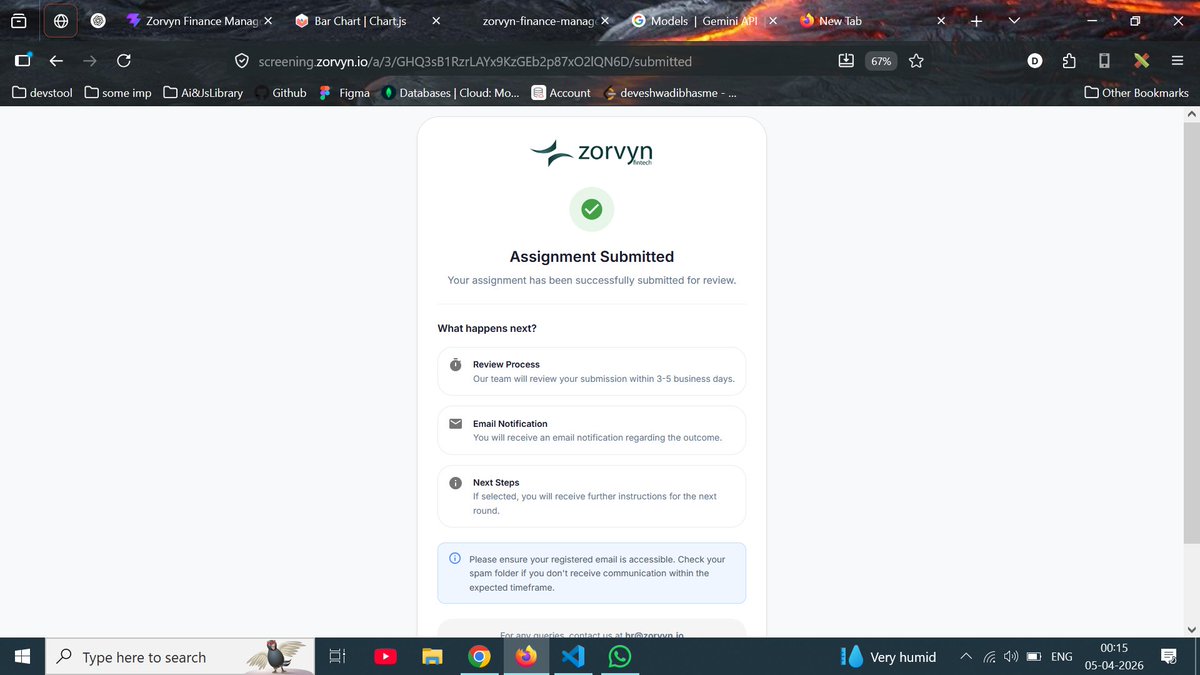Open the Github bookmark
The width and height of the screenshot is (1200, 675).
point(280,93)
